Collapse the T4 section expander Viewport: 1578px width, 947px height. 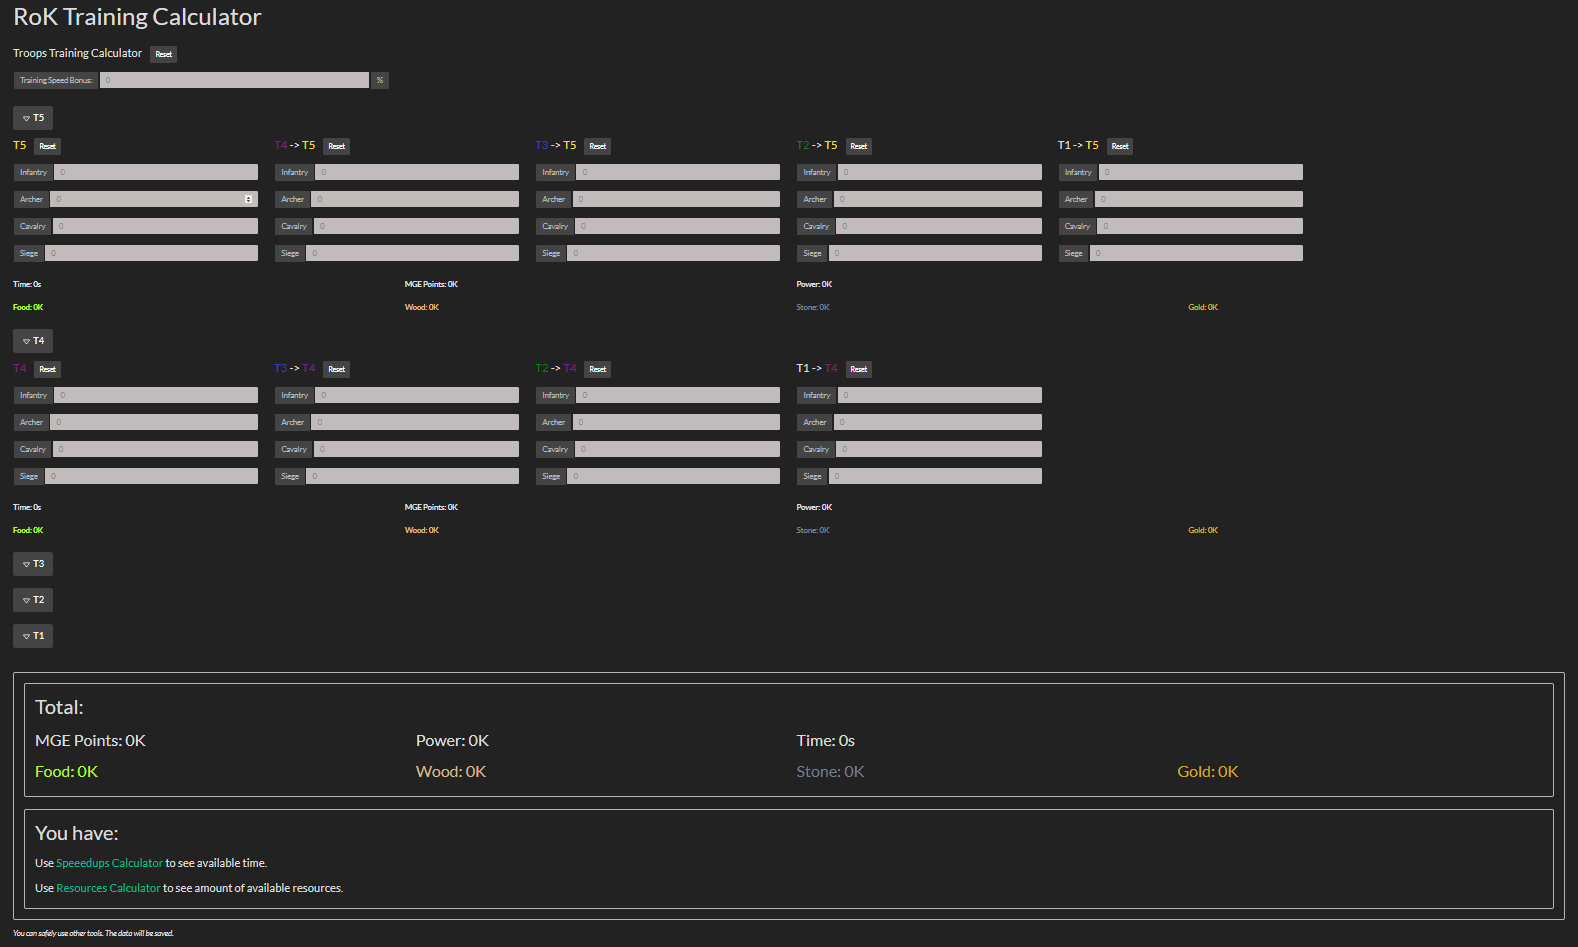33,341
